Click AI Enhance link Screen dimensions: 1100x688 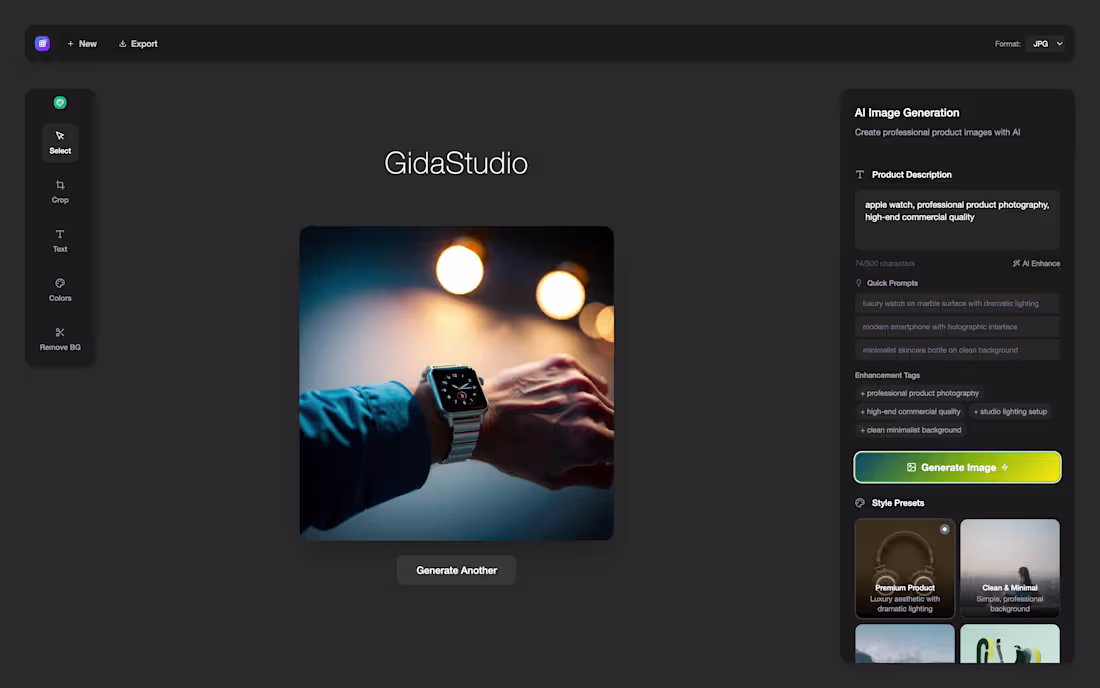1036,264
